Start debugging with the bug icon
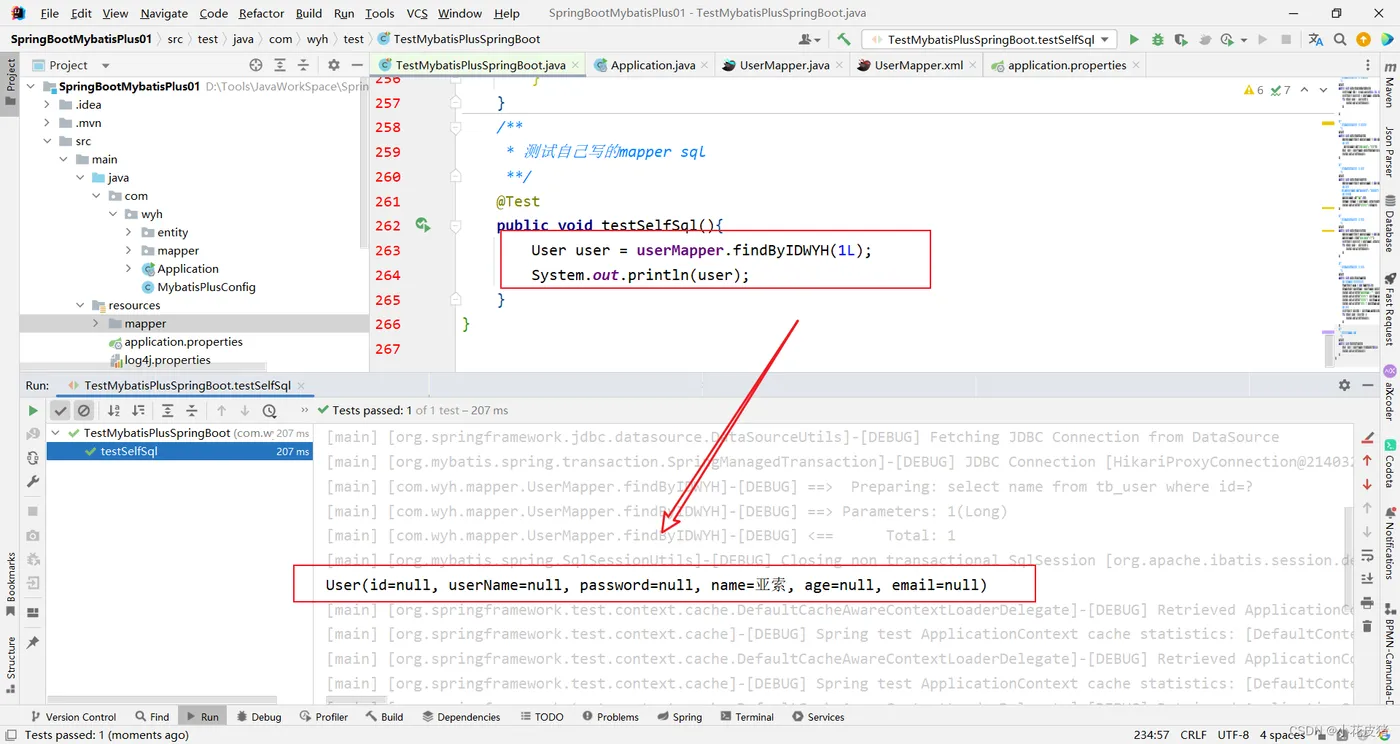This screenshot has width=1400, height=744. [x=1157, y=39]
